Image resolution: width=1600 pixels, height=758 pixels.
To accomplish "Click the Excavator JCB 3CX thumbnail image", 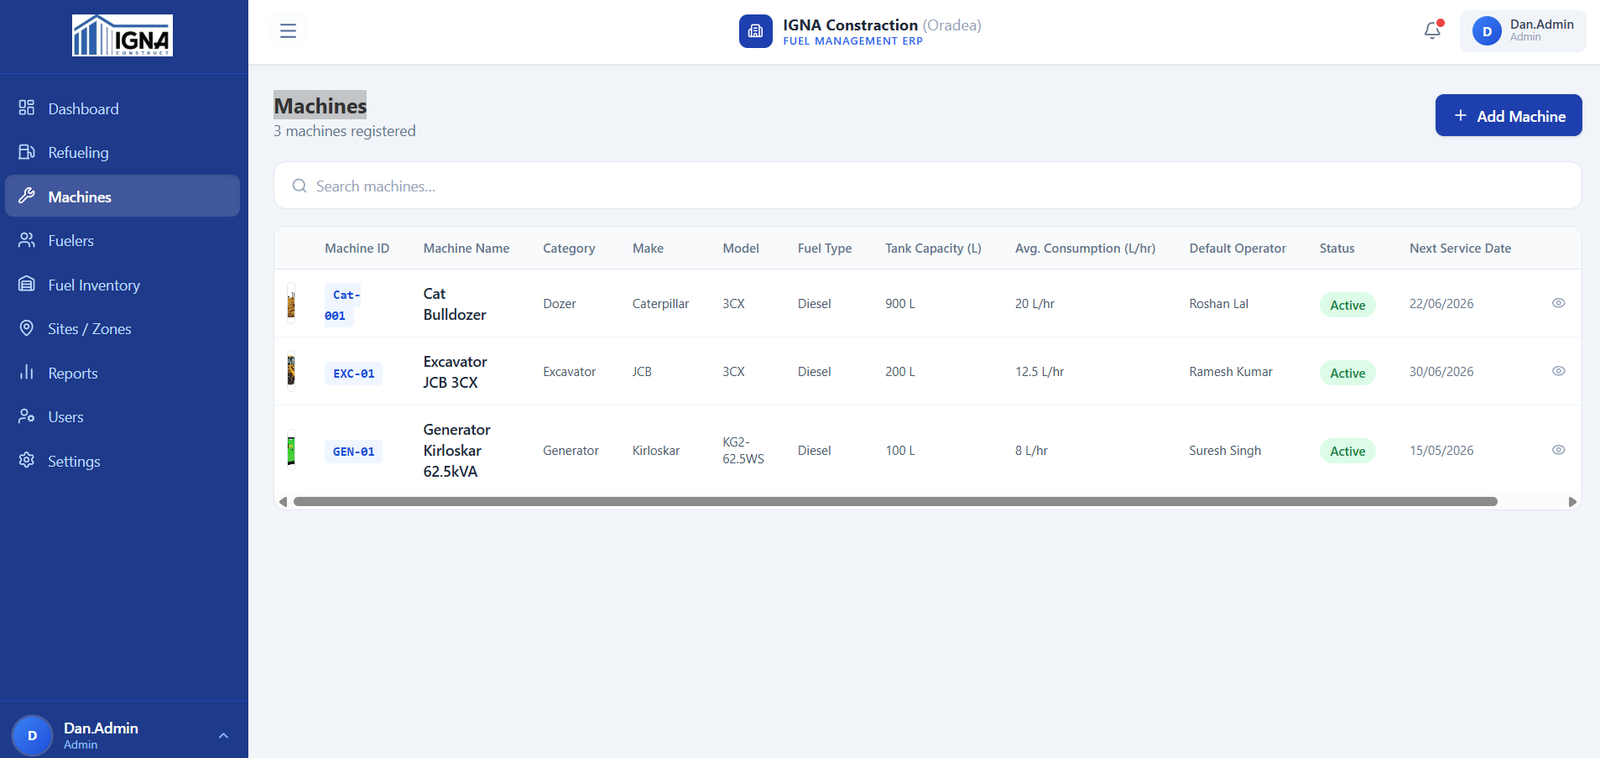I will (291, 371).
